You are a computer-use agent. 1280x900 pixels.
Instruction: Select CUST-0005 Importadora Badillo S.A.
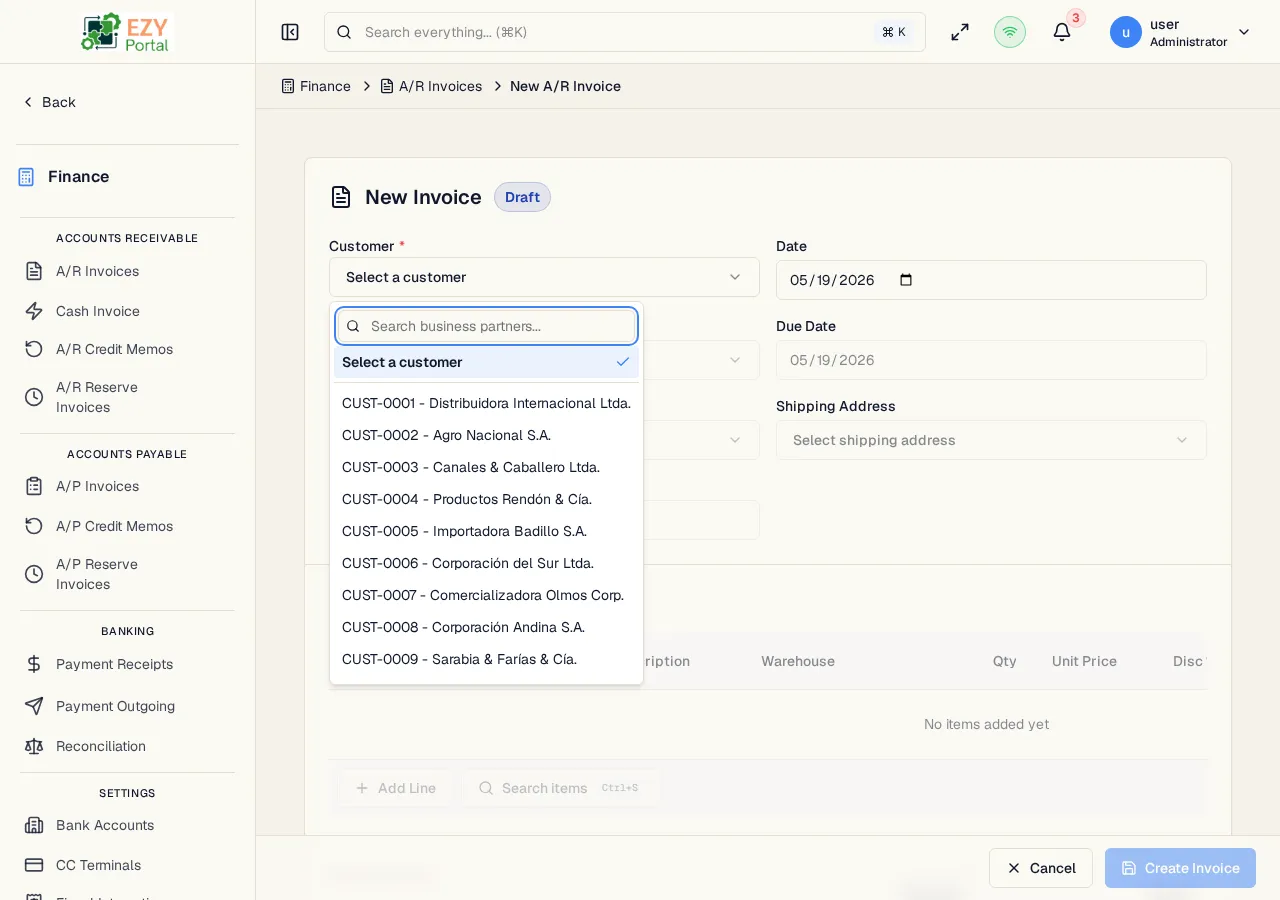click(486, 531)
